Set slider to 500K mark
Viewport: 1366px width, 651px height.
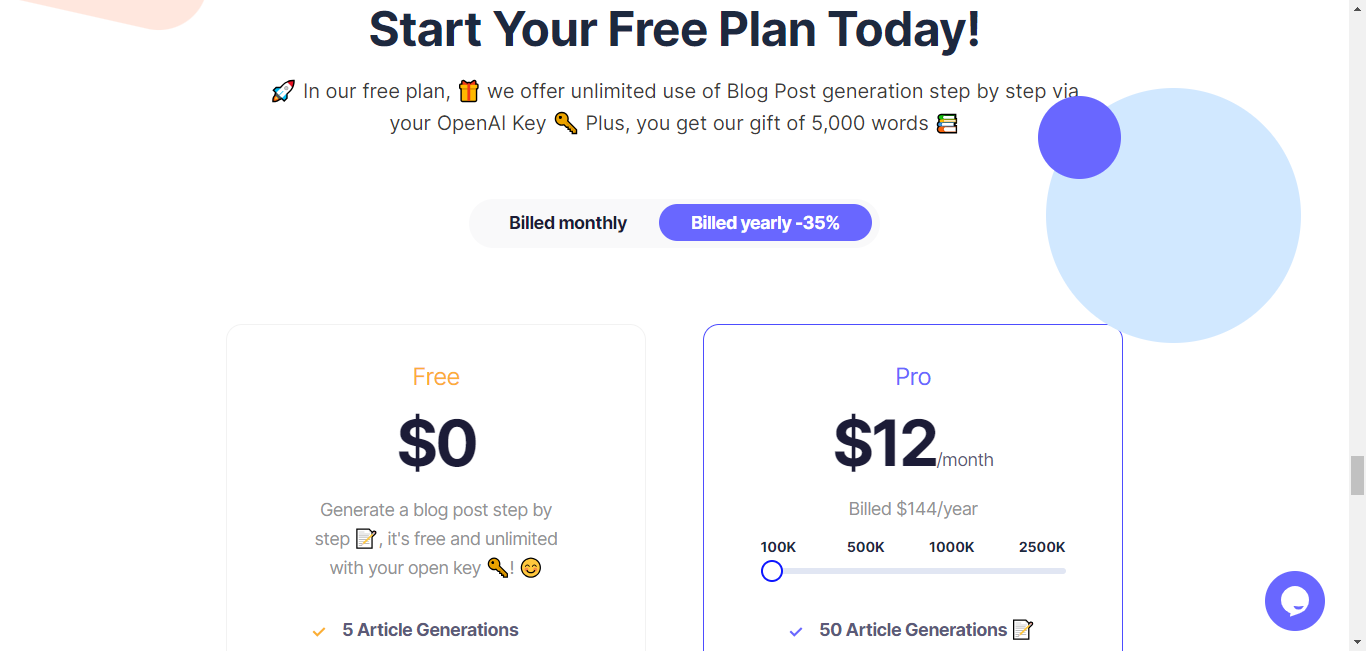866,547
